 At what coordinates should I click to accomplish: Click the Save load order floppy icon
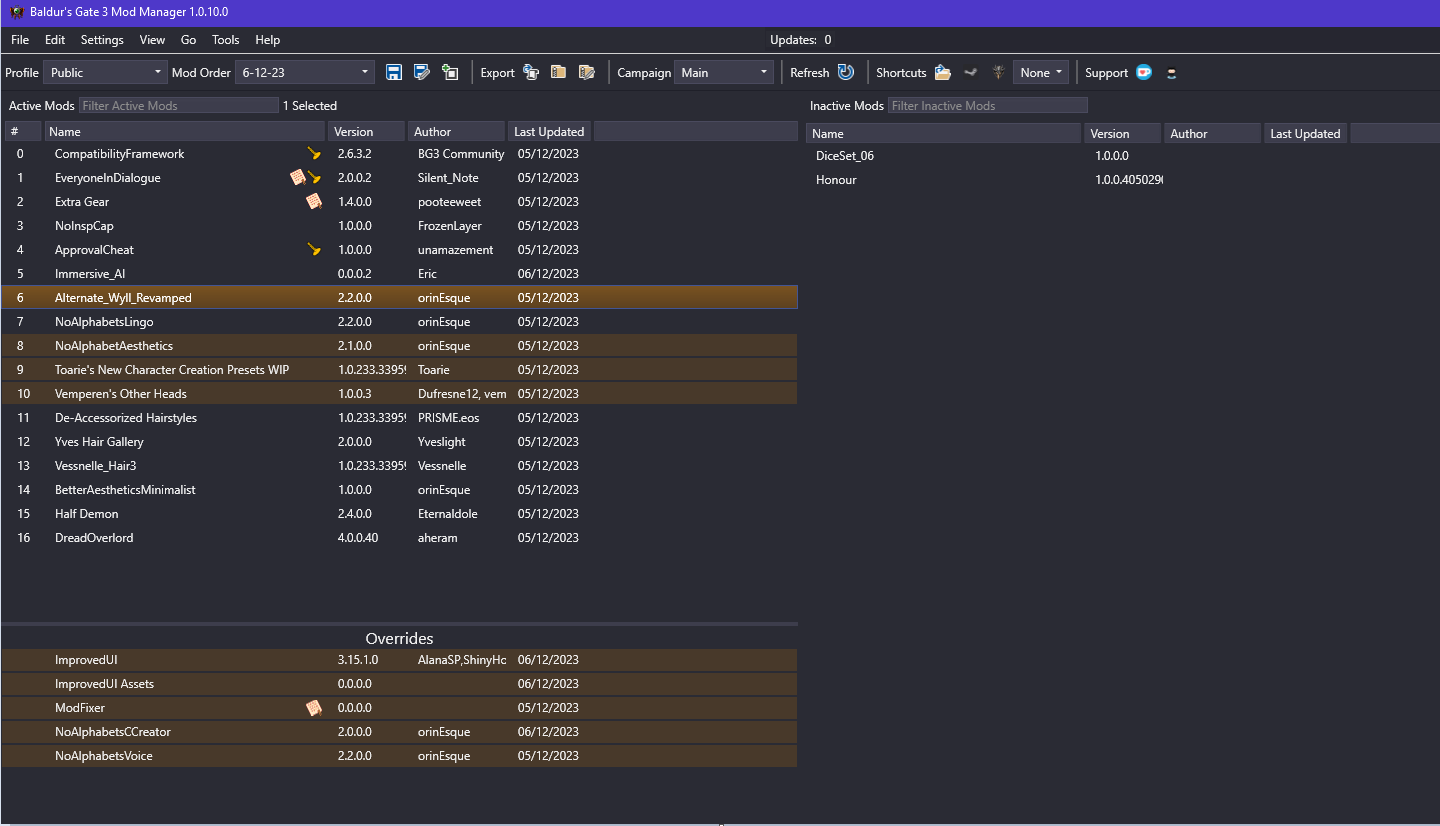pyautogui.click(x=394, y=72)
